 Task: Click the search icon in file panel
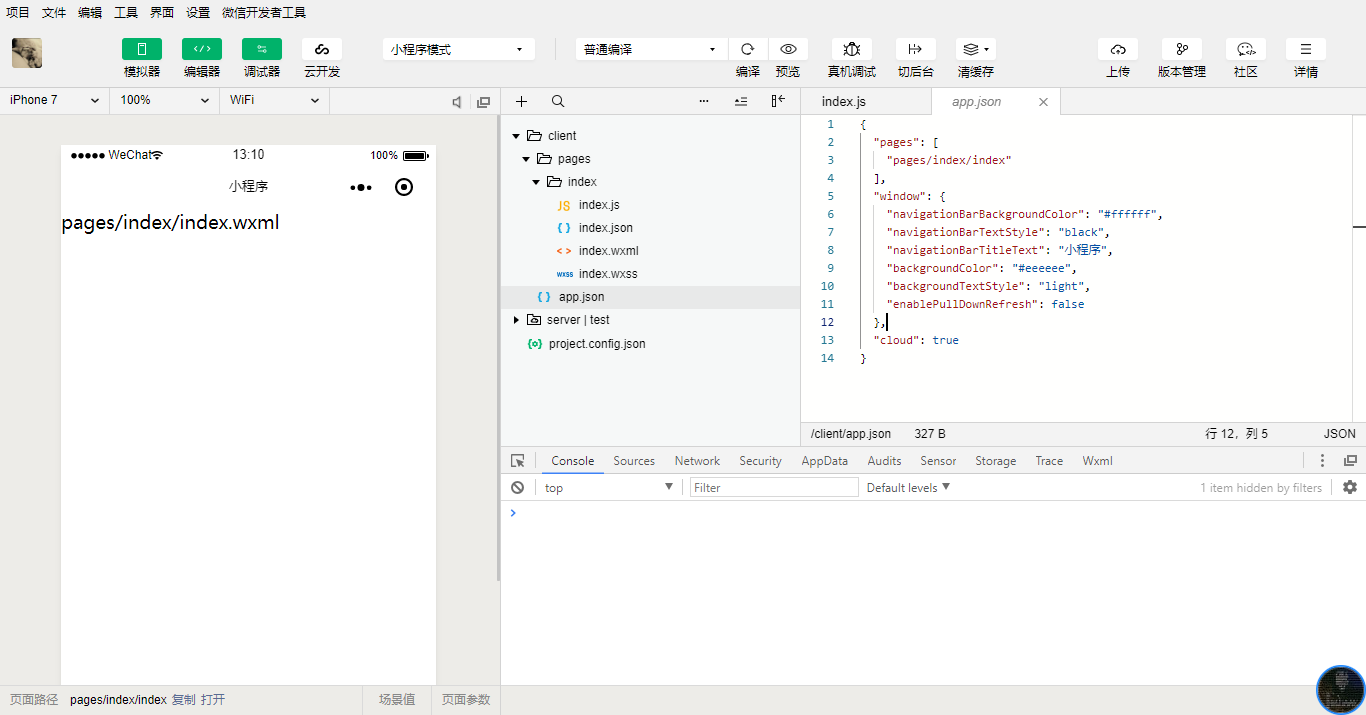coord(558,101)
